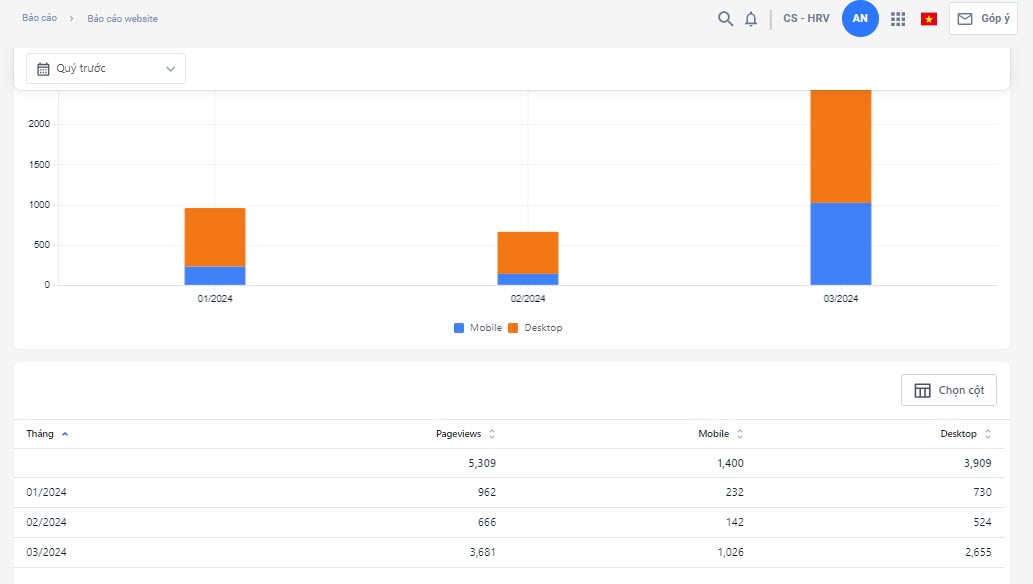Click the 03/2024 orange Desktop bar
1033x584 pixels.
point(840,146)
